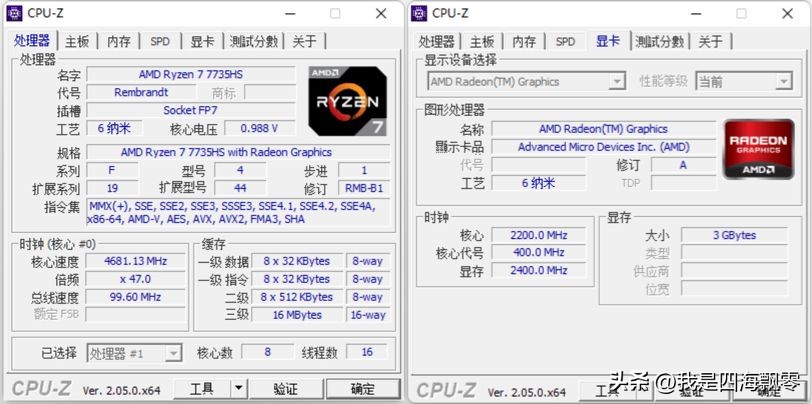
Task: Open the 工具 dropdown arrow in left window
Action: tap(238, 388)
